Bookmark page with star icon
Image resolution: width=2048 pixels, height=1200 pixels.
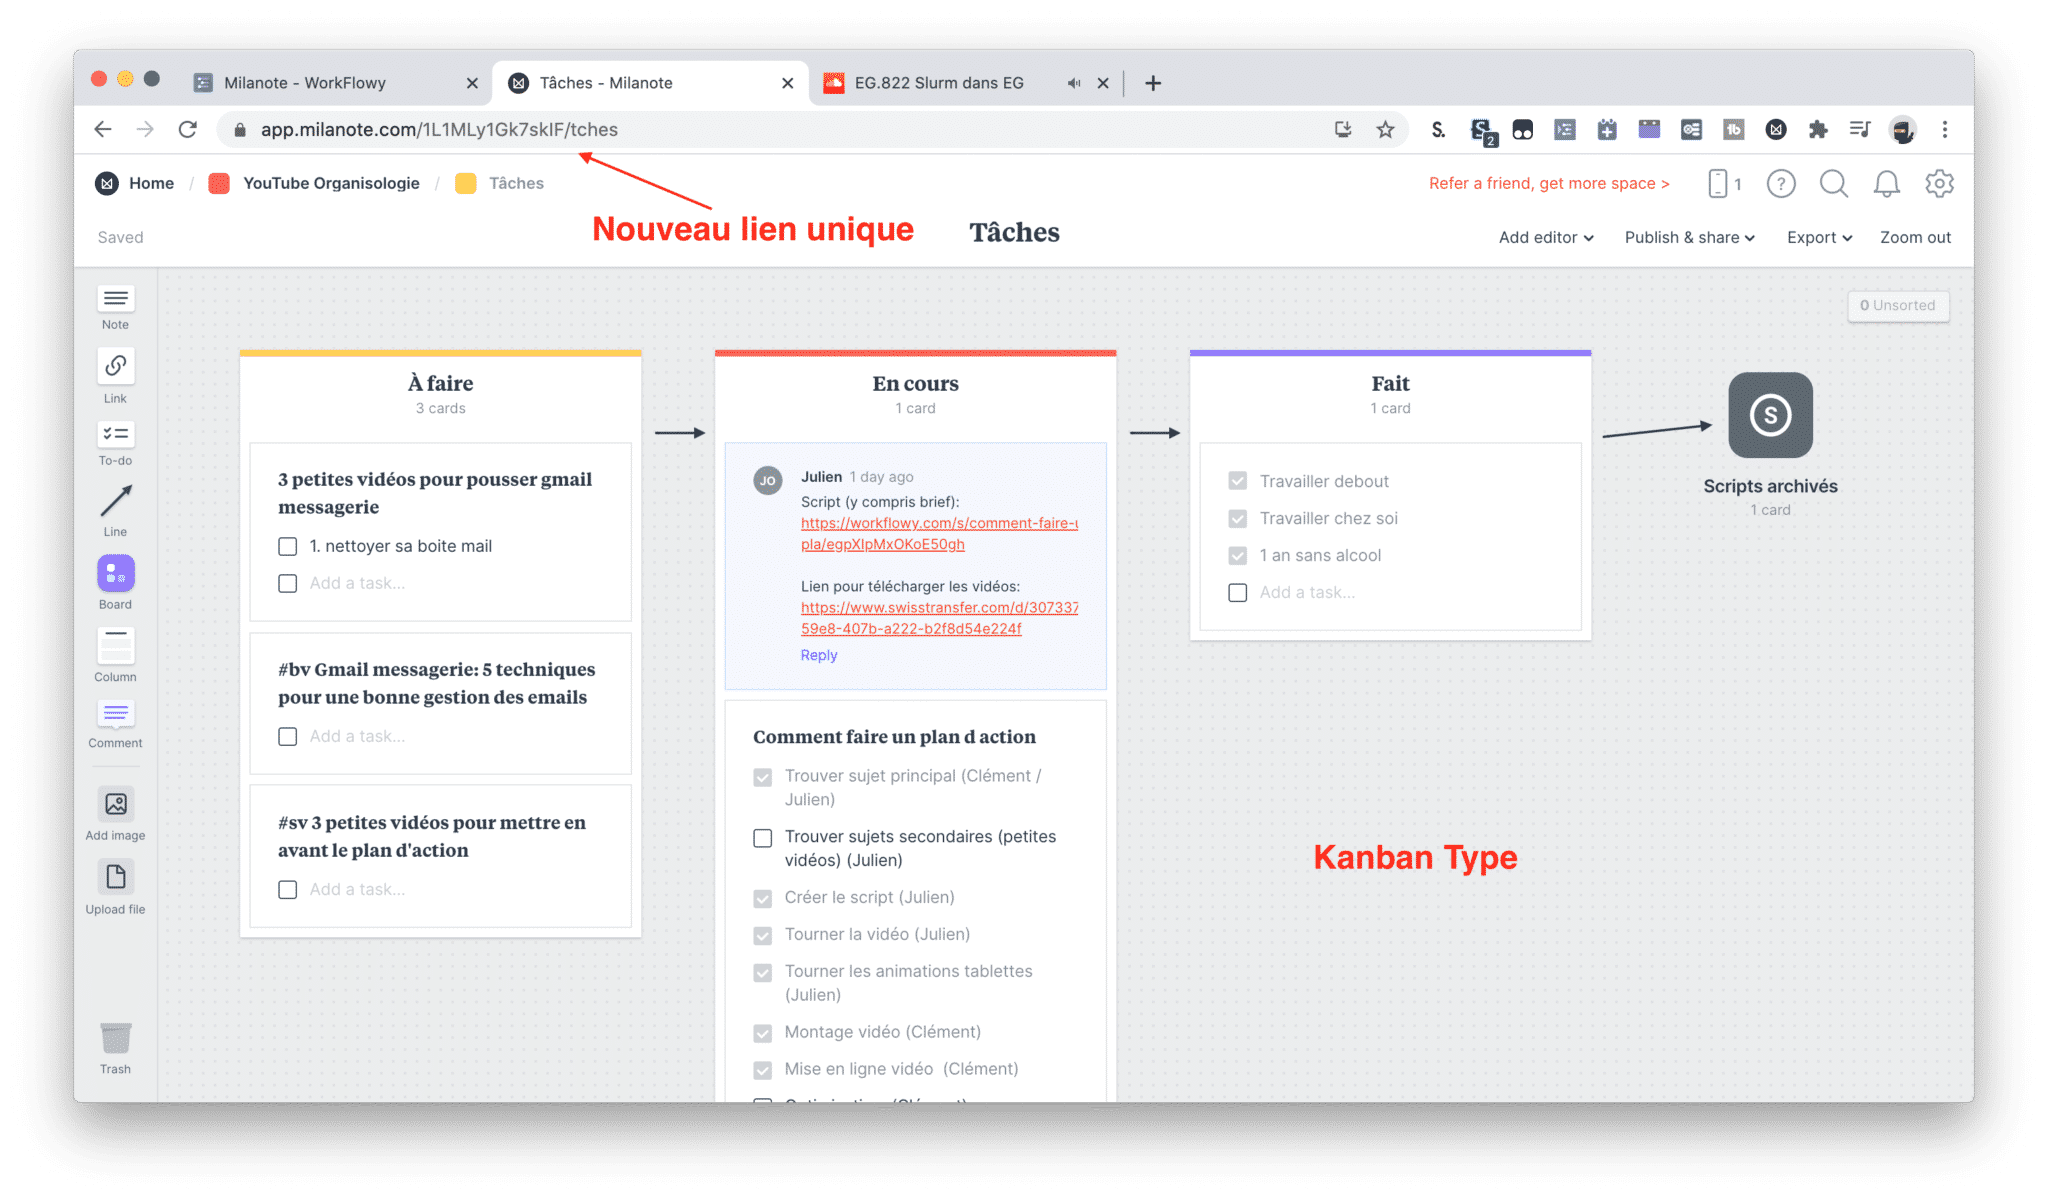1385,129
